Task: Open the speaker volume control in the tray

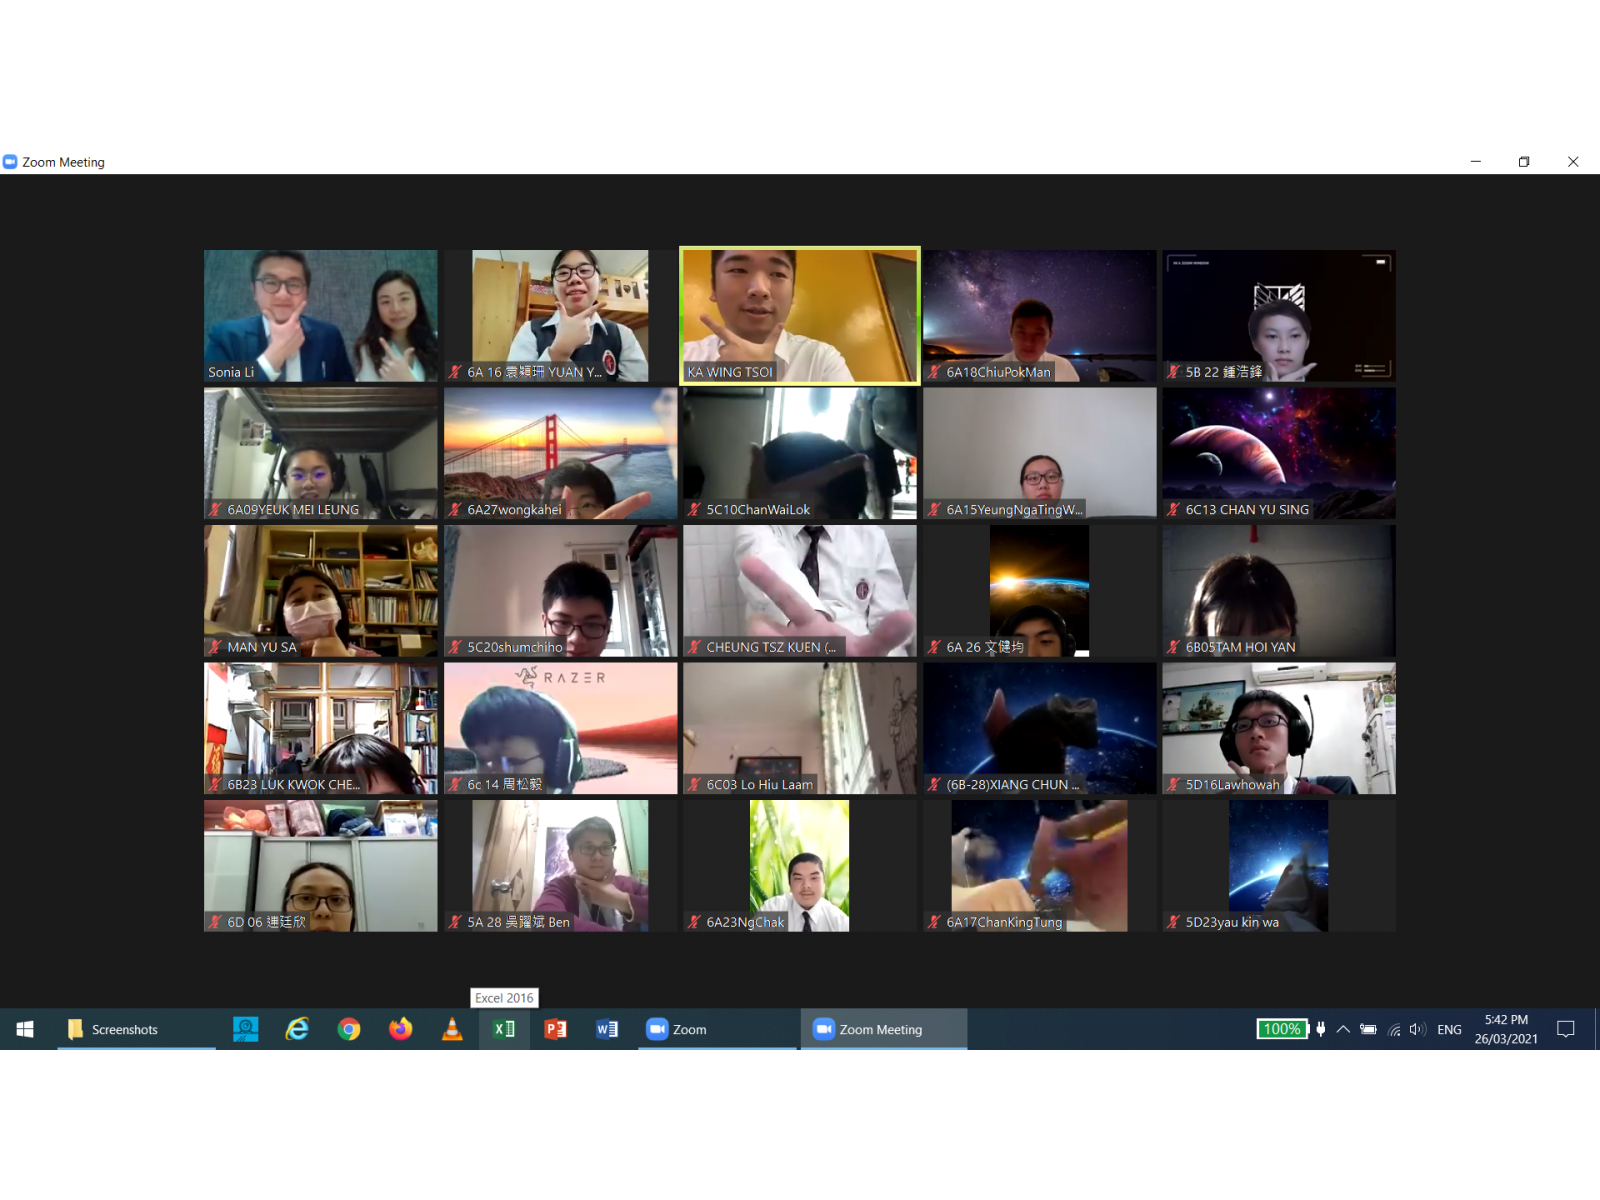Action: tap(1416, 1028)
